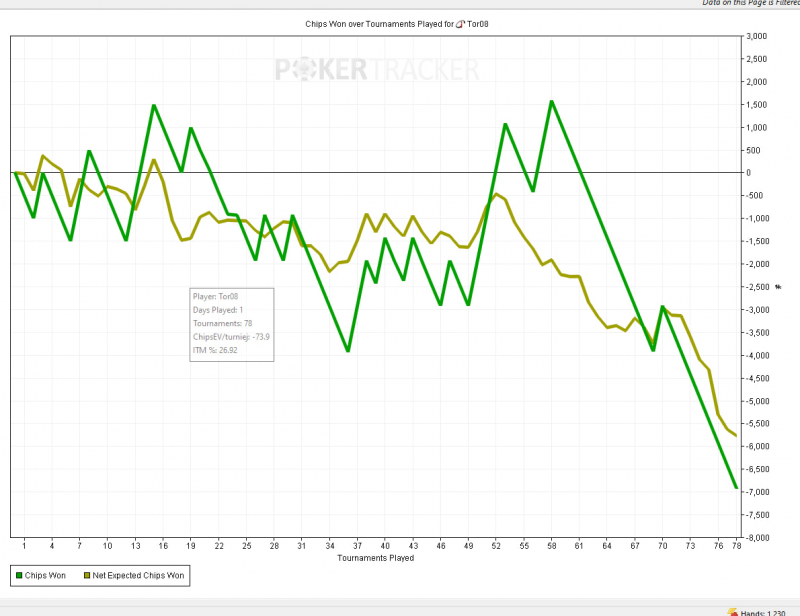Click the Hands: 1,230 status text
This screenshot has height=616, width=800.
[x=769, y=611]
